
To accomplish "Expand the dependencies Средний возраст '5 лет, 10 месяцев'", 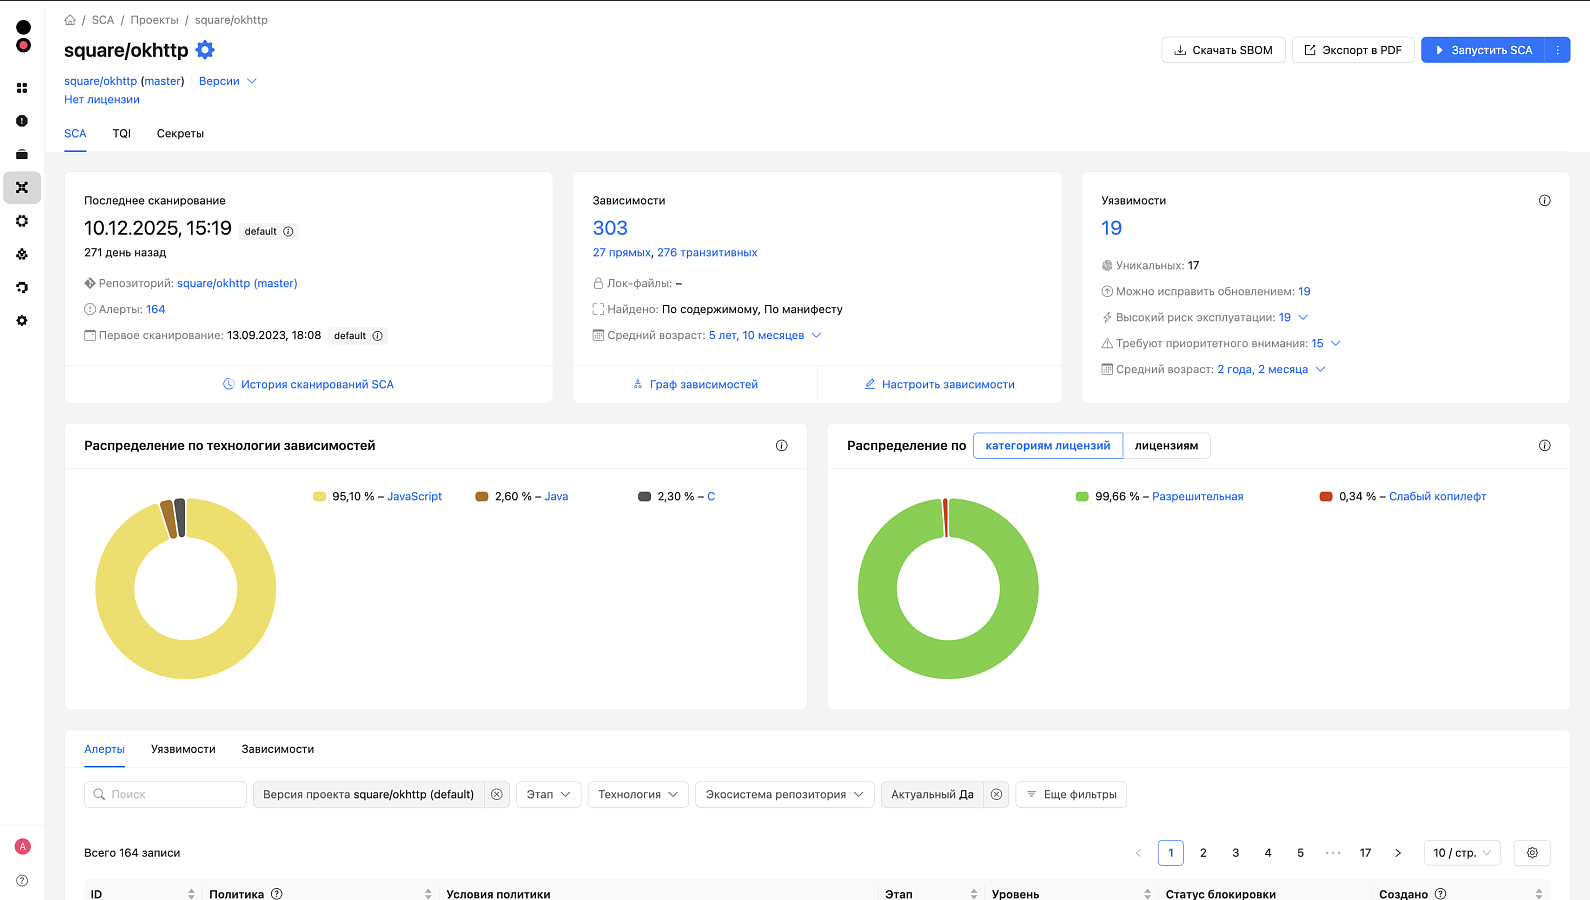I will click(765, 336).
